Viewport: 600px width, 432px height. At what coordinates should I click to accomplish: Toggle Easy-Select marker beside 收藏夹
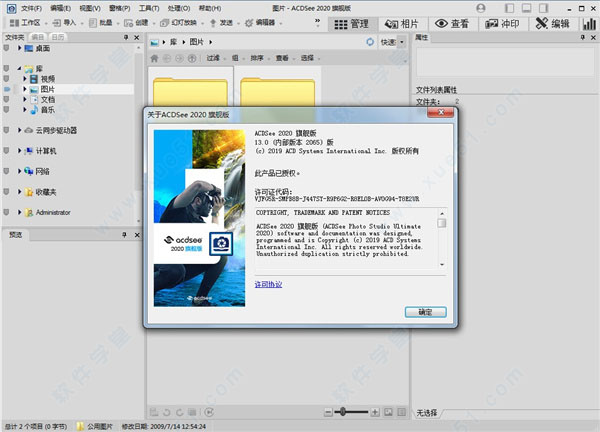(6, 192)
